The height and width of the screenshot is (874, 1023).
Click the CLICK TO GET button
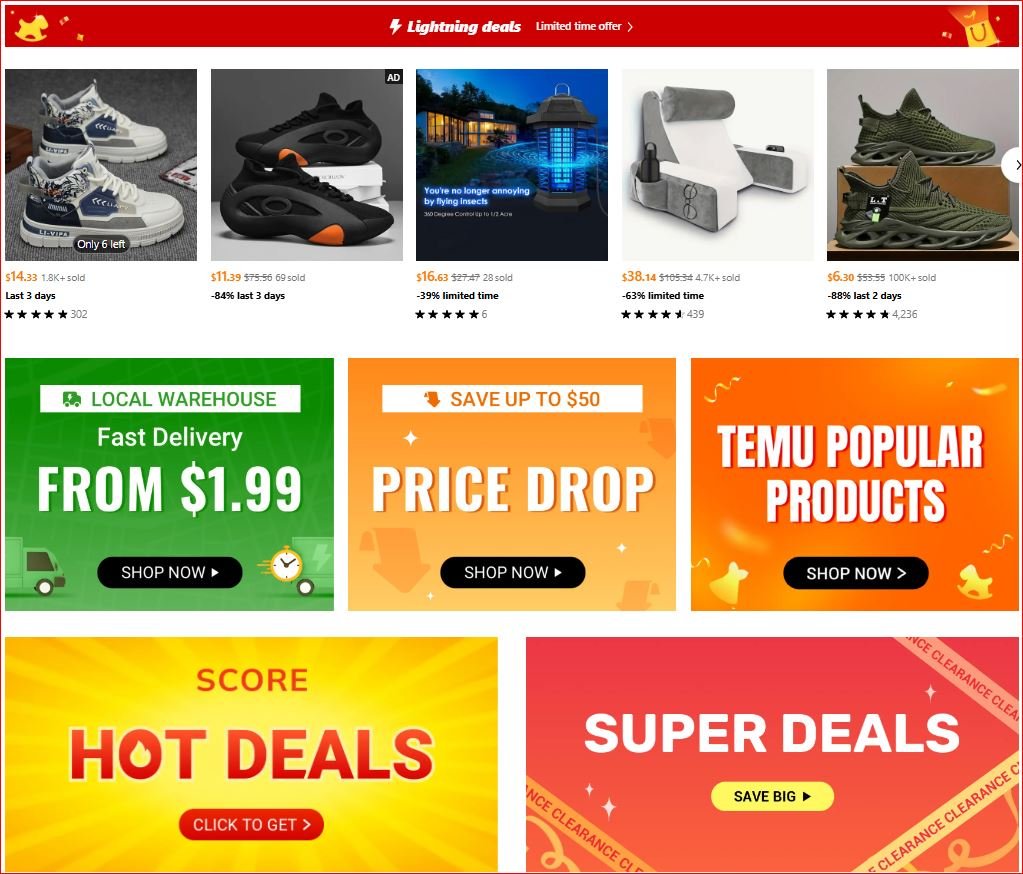[x=251, y=825]
